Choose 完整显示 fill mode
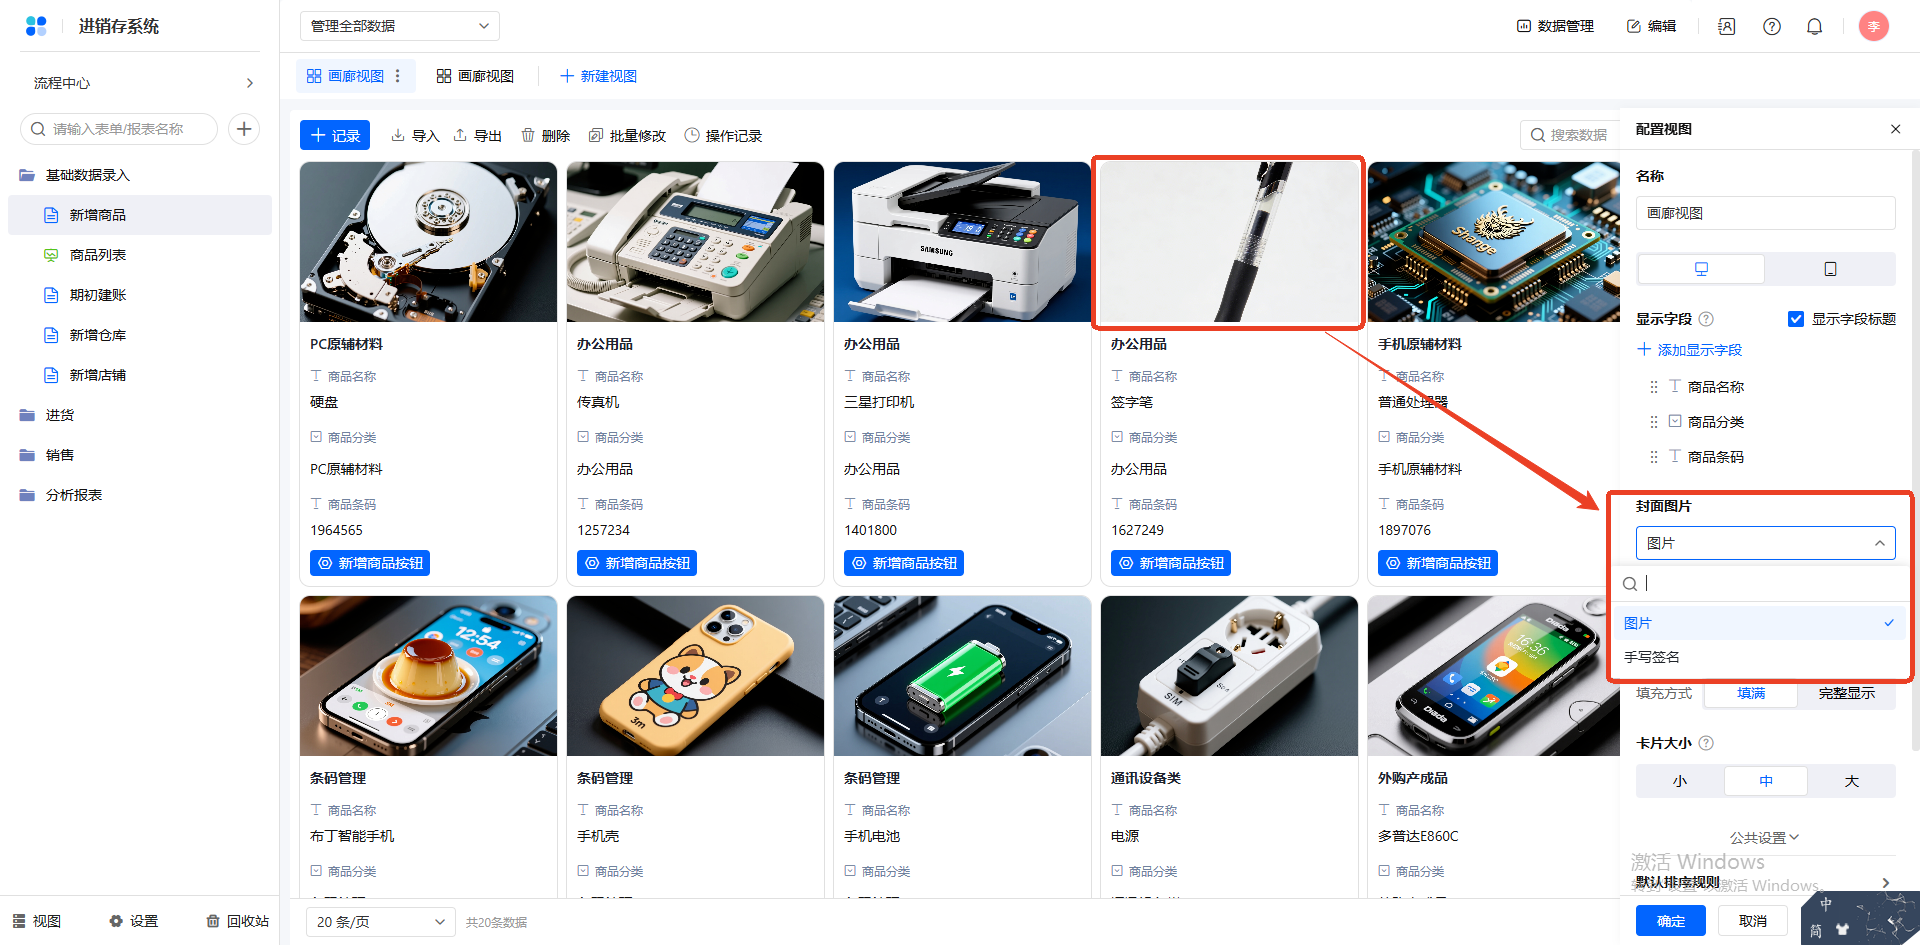 (x=1846, y=693)
